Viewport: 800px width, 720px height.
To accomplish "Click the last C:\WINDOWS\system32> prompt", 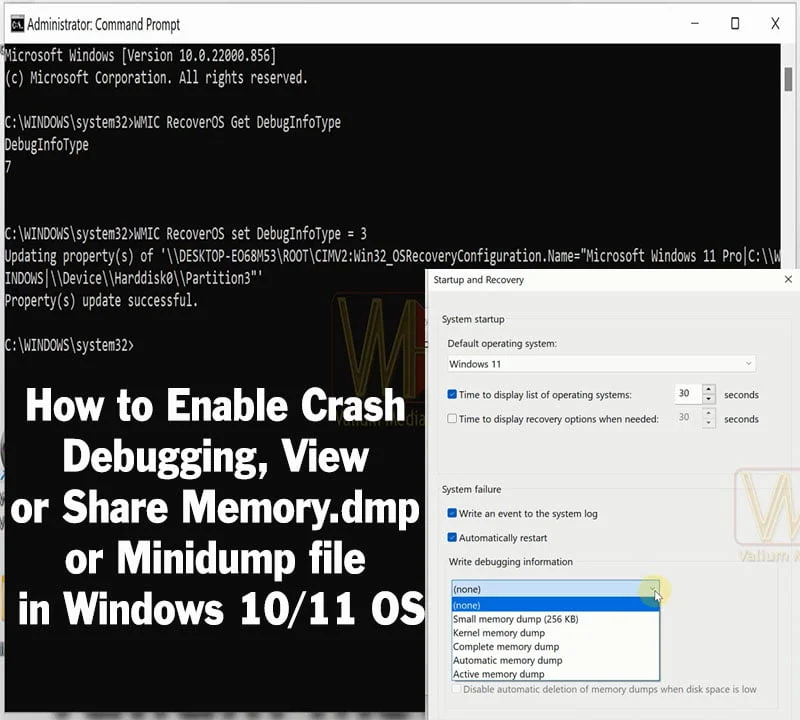I will [69, 345].
